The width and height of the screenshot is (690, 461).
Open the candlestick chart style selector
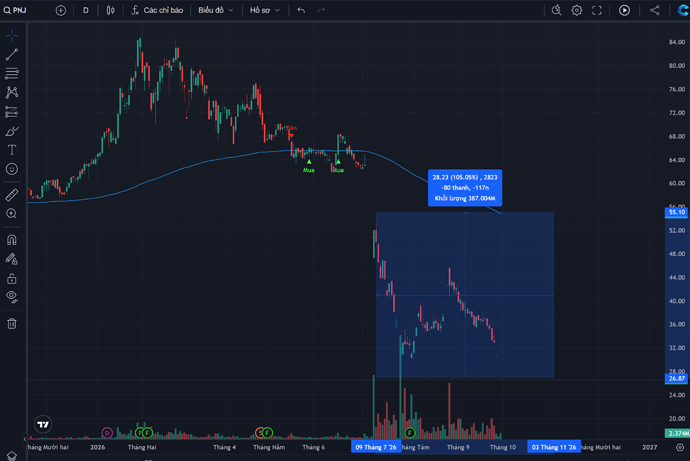[x=110, y=10]
